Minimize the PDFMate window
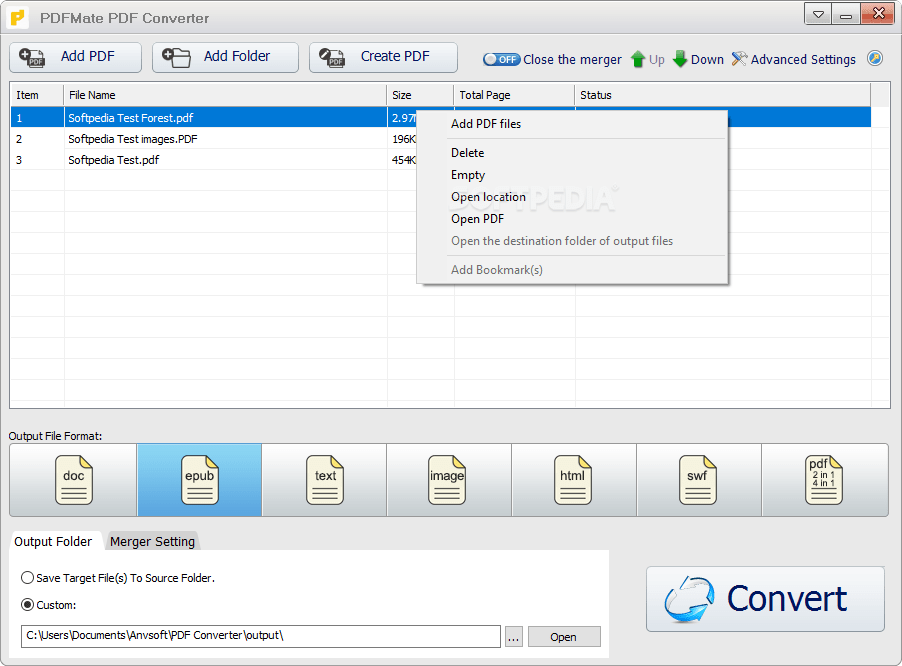 846,14
